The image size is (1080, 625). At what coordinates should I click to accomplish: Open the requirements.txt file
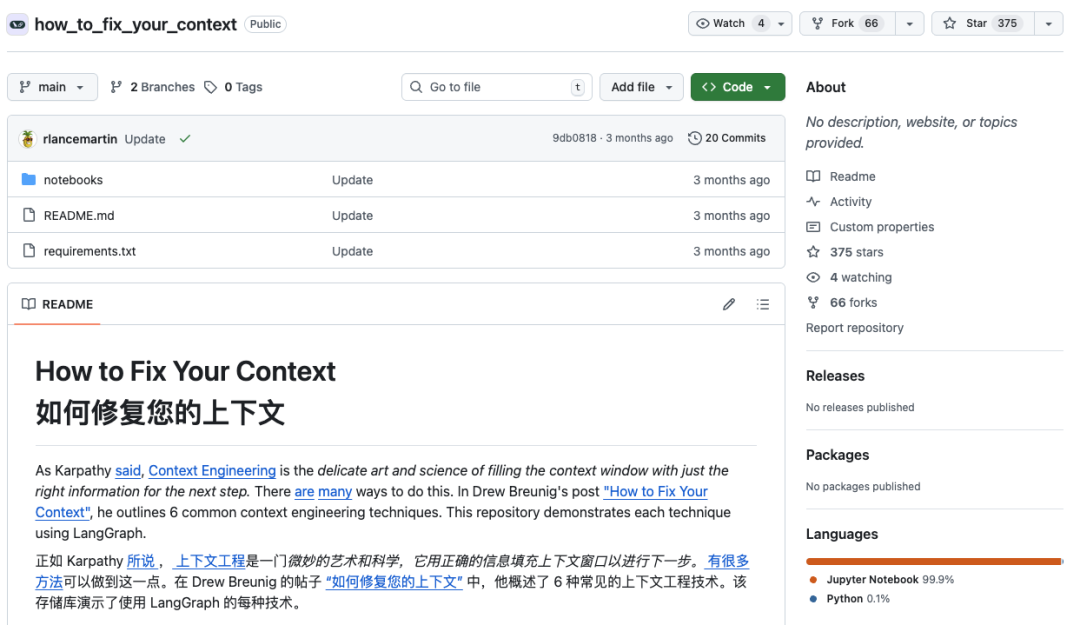point(90,252)
